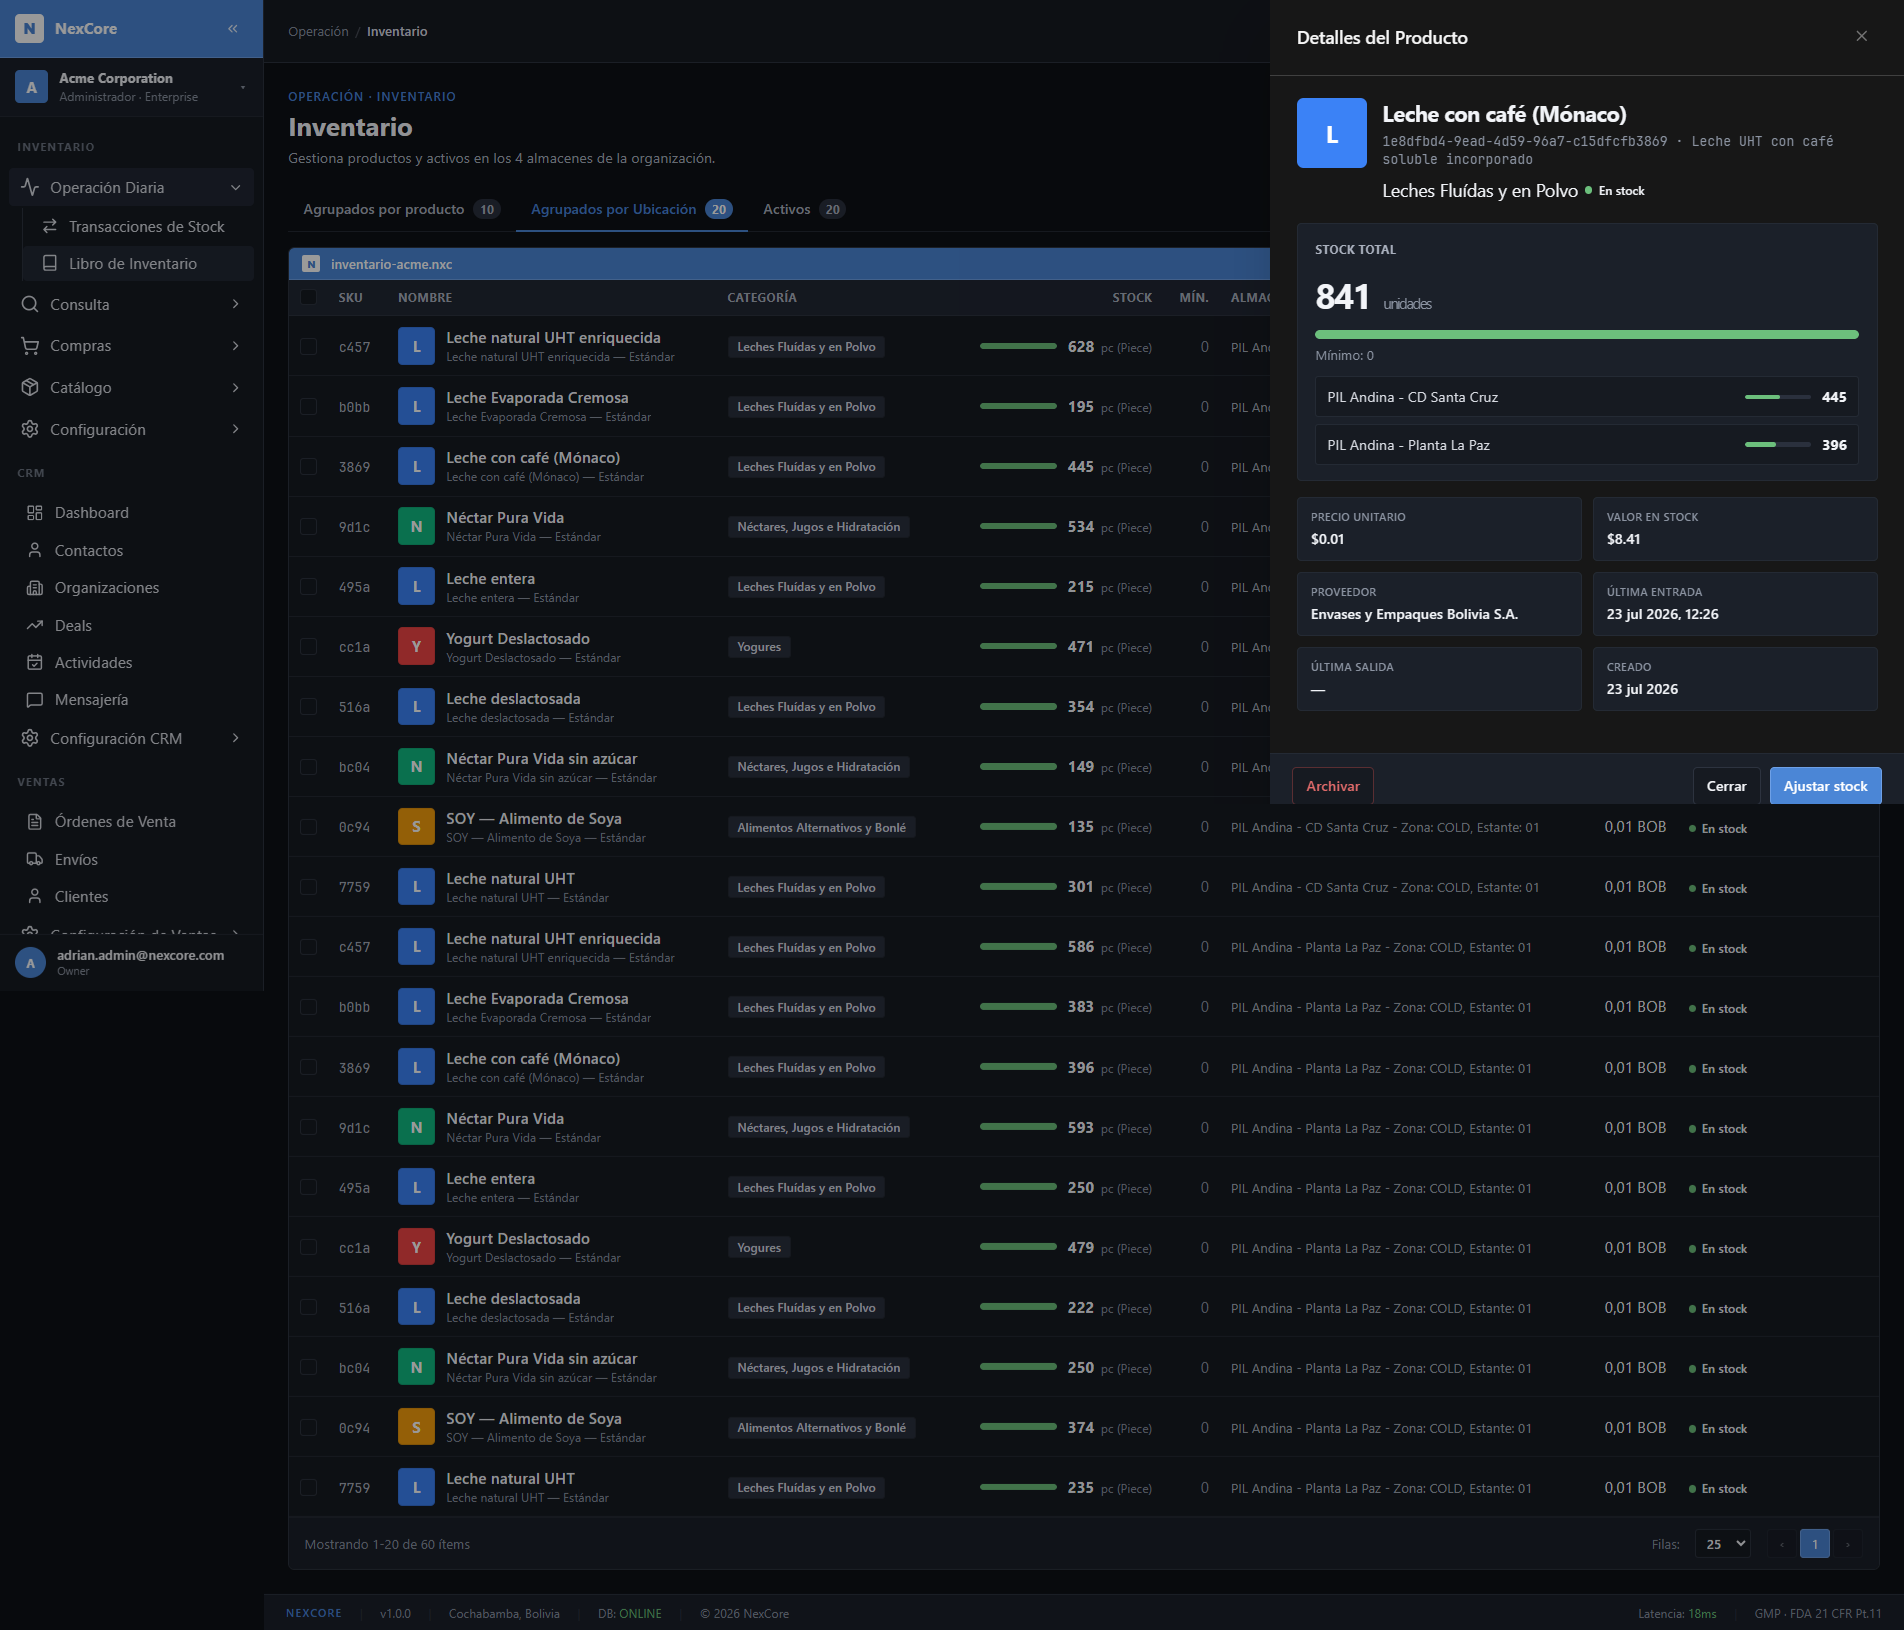Click the Consulta search icon
This screenshot has width=1904, height=1630.
(30, 304)
